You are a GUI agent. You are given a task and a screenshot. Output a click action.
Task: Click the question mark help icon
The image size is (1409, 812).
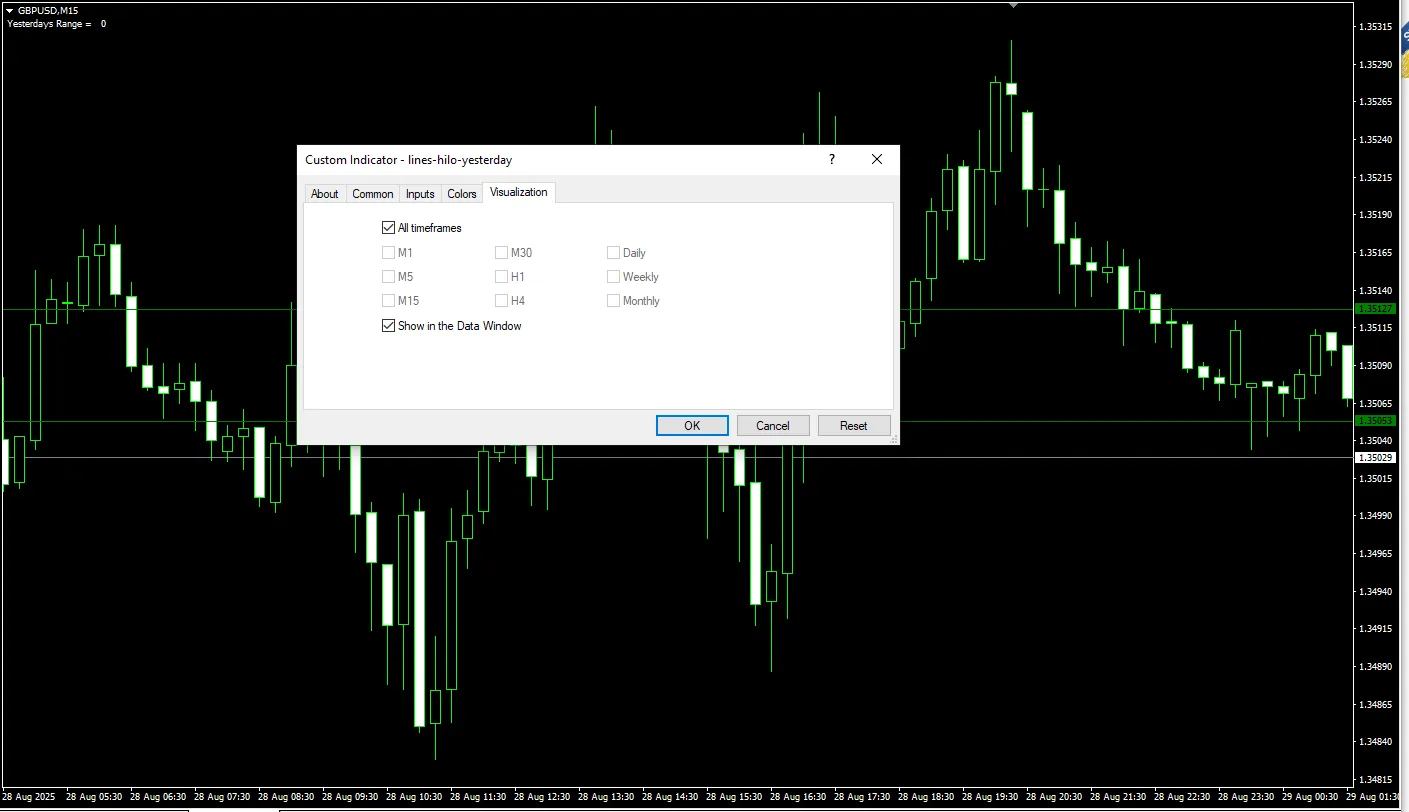tap(831, 159)
